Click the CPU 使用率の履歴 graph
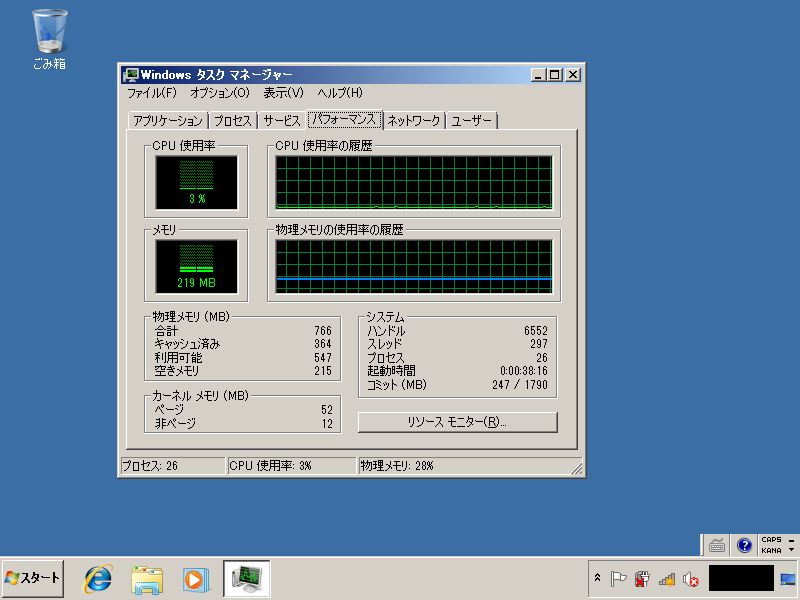Screen dimensions: 800x600 click(x=415, y=182)
